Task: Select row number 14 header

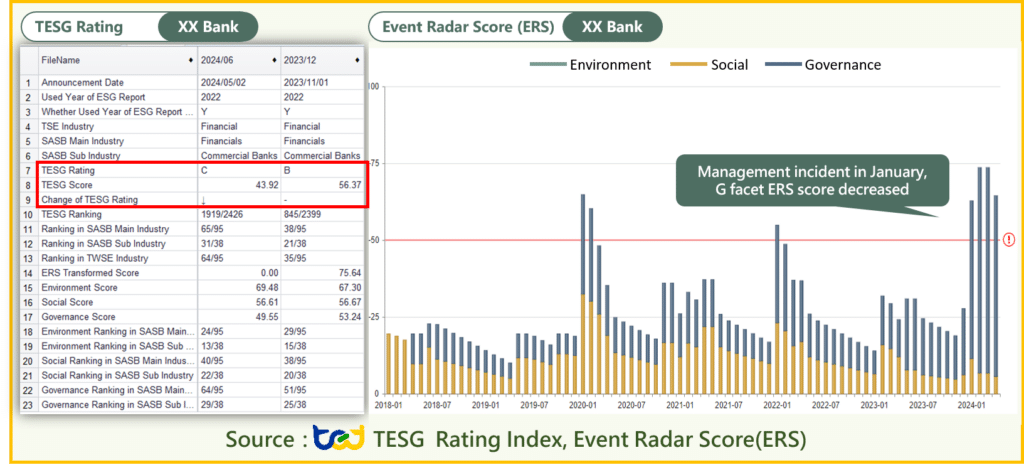Action: [29, 272]
